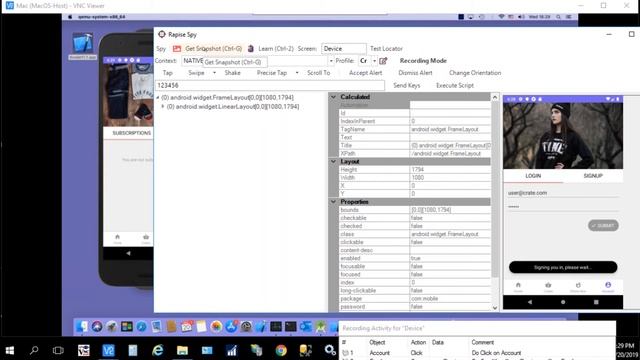
Task: Open Photos in the Mac dock
Action: tap(216, 327)
